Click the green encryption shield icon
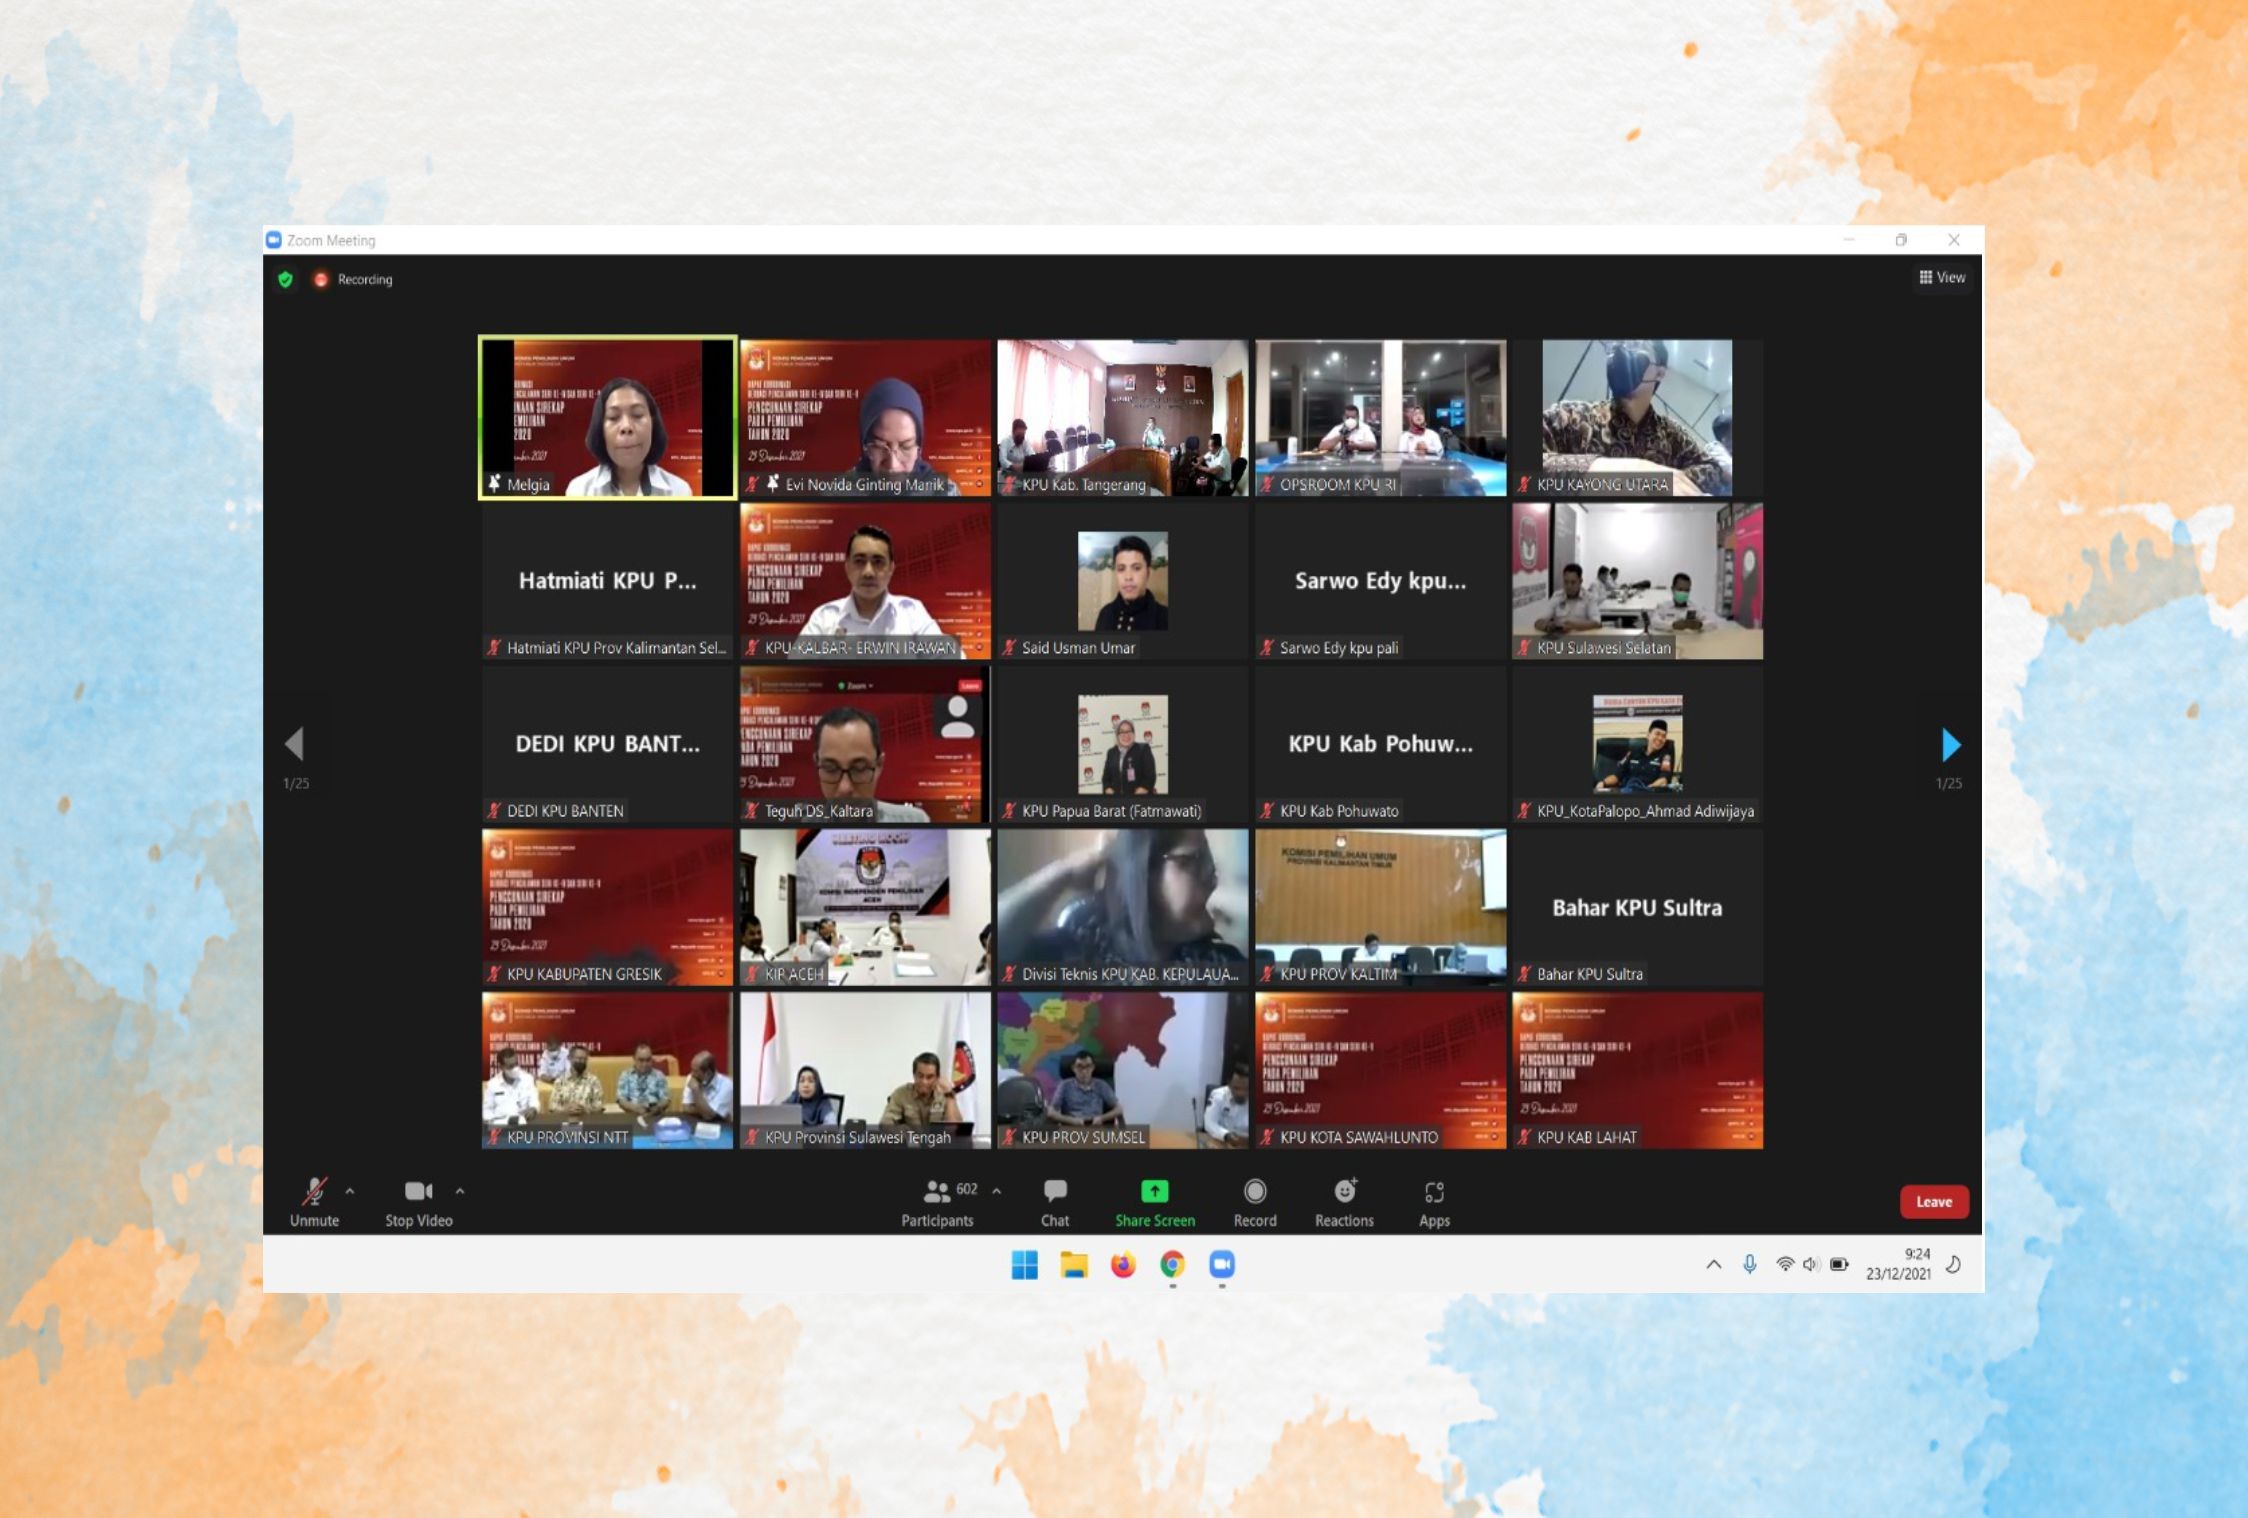This screenshot has height=1518, width=2248. point(286,280)
